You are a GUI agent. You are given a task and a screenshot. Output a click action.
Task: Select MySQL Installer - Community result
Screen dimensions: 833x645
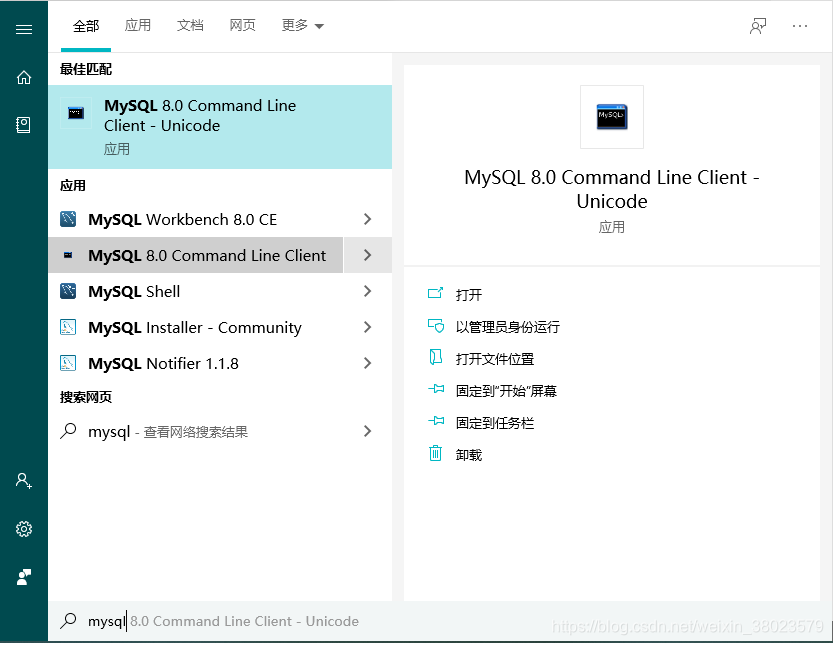point(196,327)
